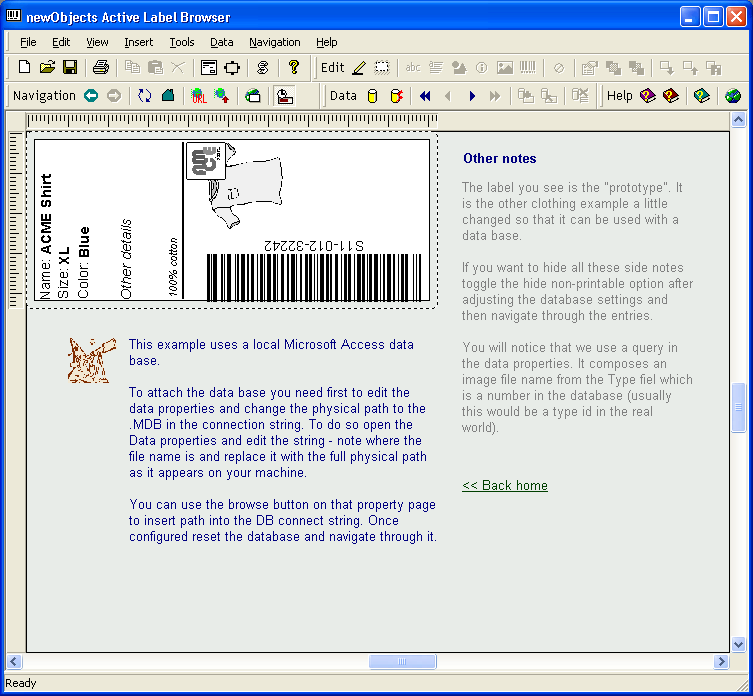This screenshot has width=753, height=696.
Task: Toggle the hide non-printable option icon
Action: point(285,96)
